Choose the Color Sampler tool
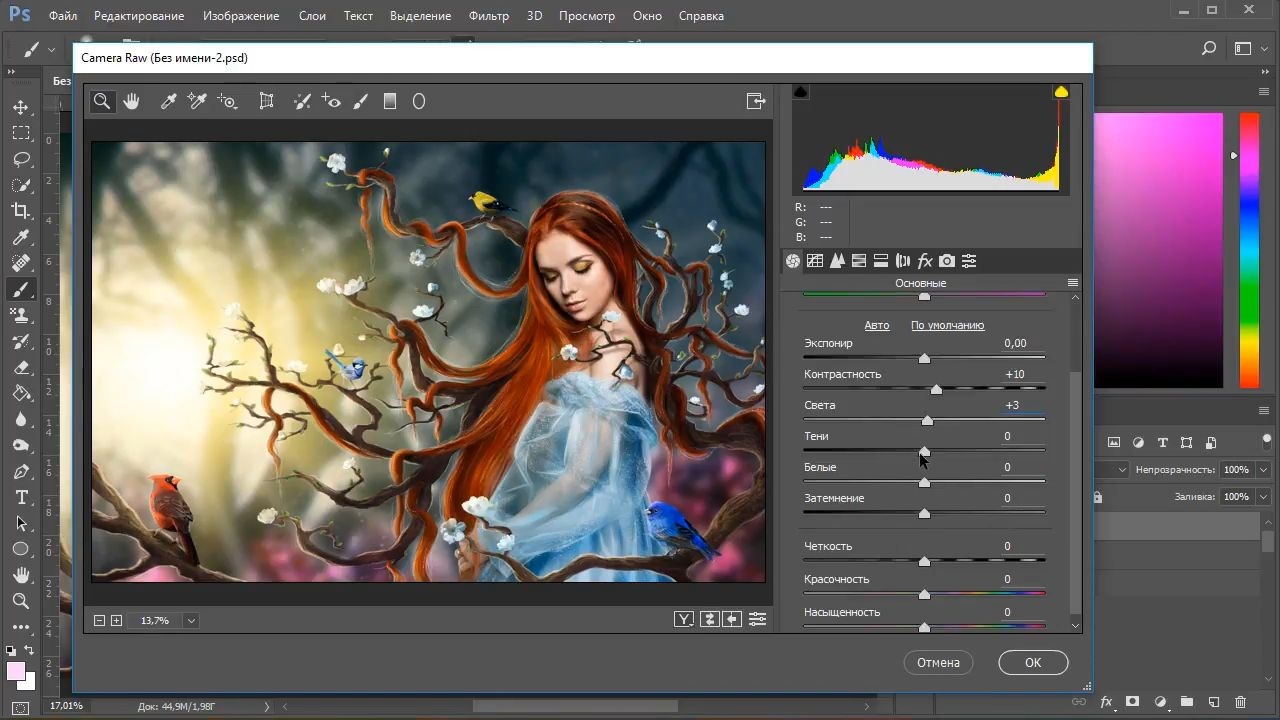Viewport: 1280px width, 720px height. point(196,101)
